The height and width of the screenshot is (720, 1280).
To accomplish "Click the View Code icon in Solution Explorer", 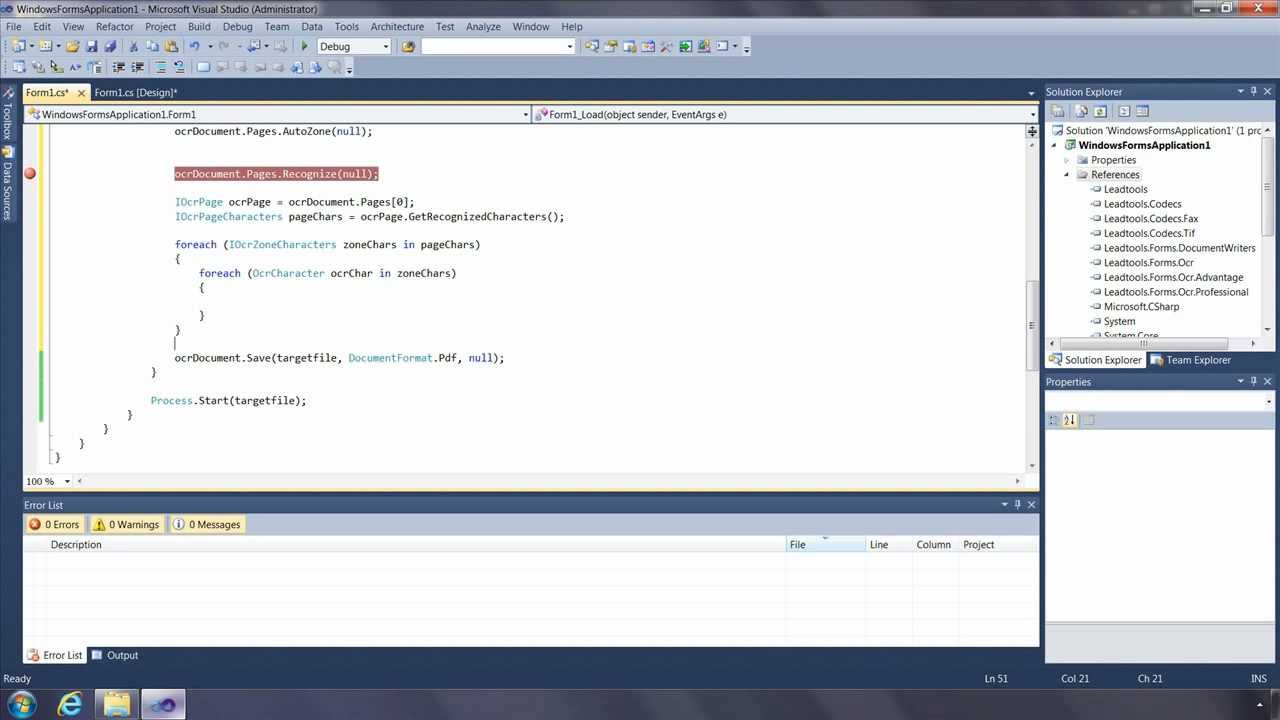I will click(x=1124, y=111).
